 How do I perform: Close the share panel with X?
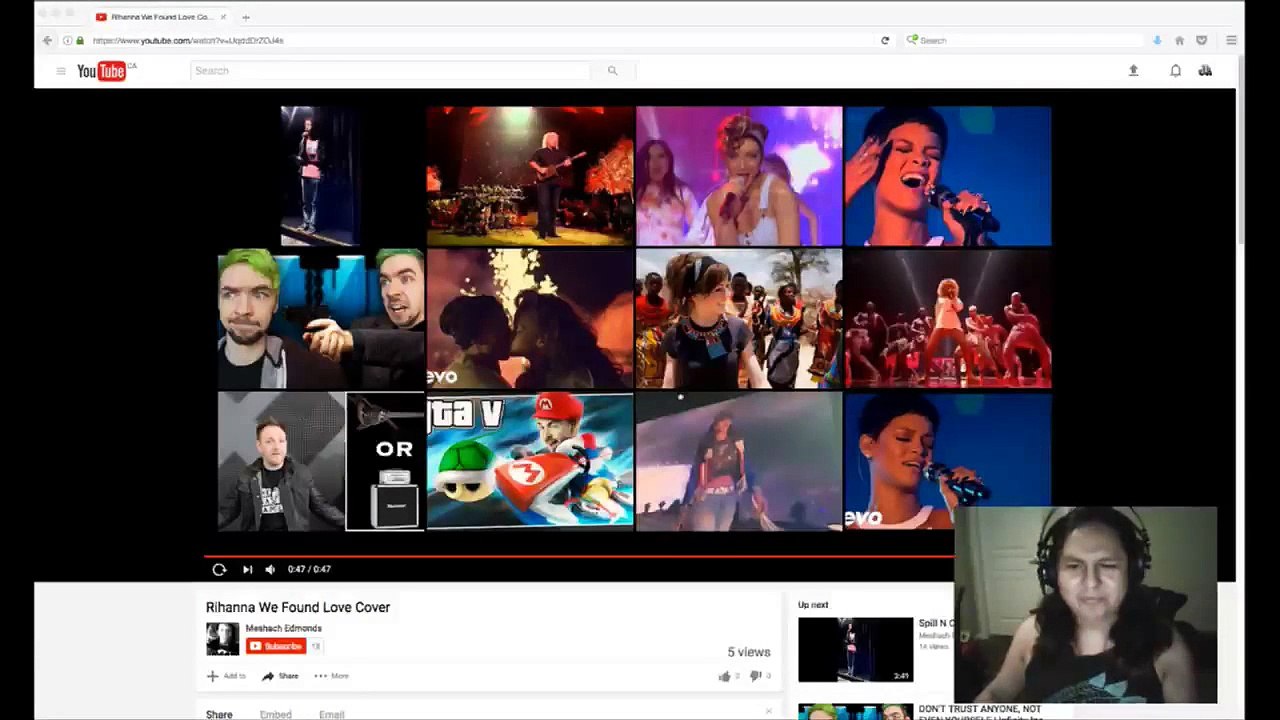click(x=768, y=712)
